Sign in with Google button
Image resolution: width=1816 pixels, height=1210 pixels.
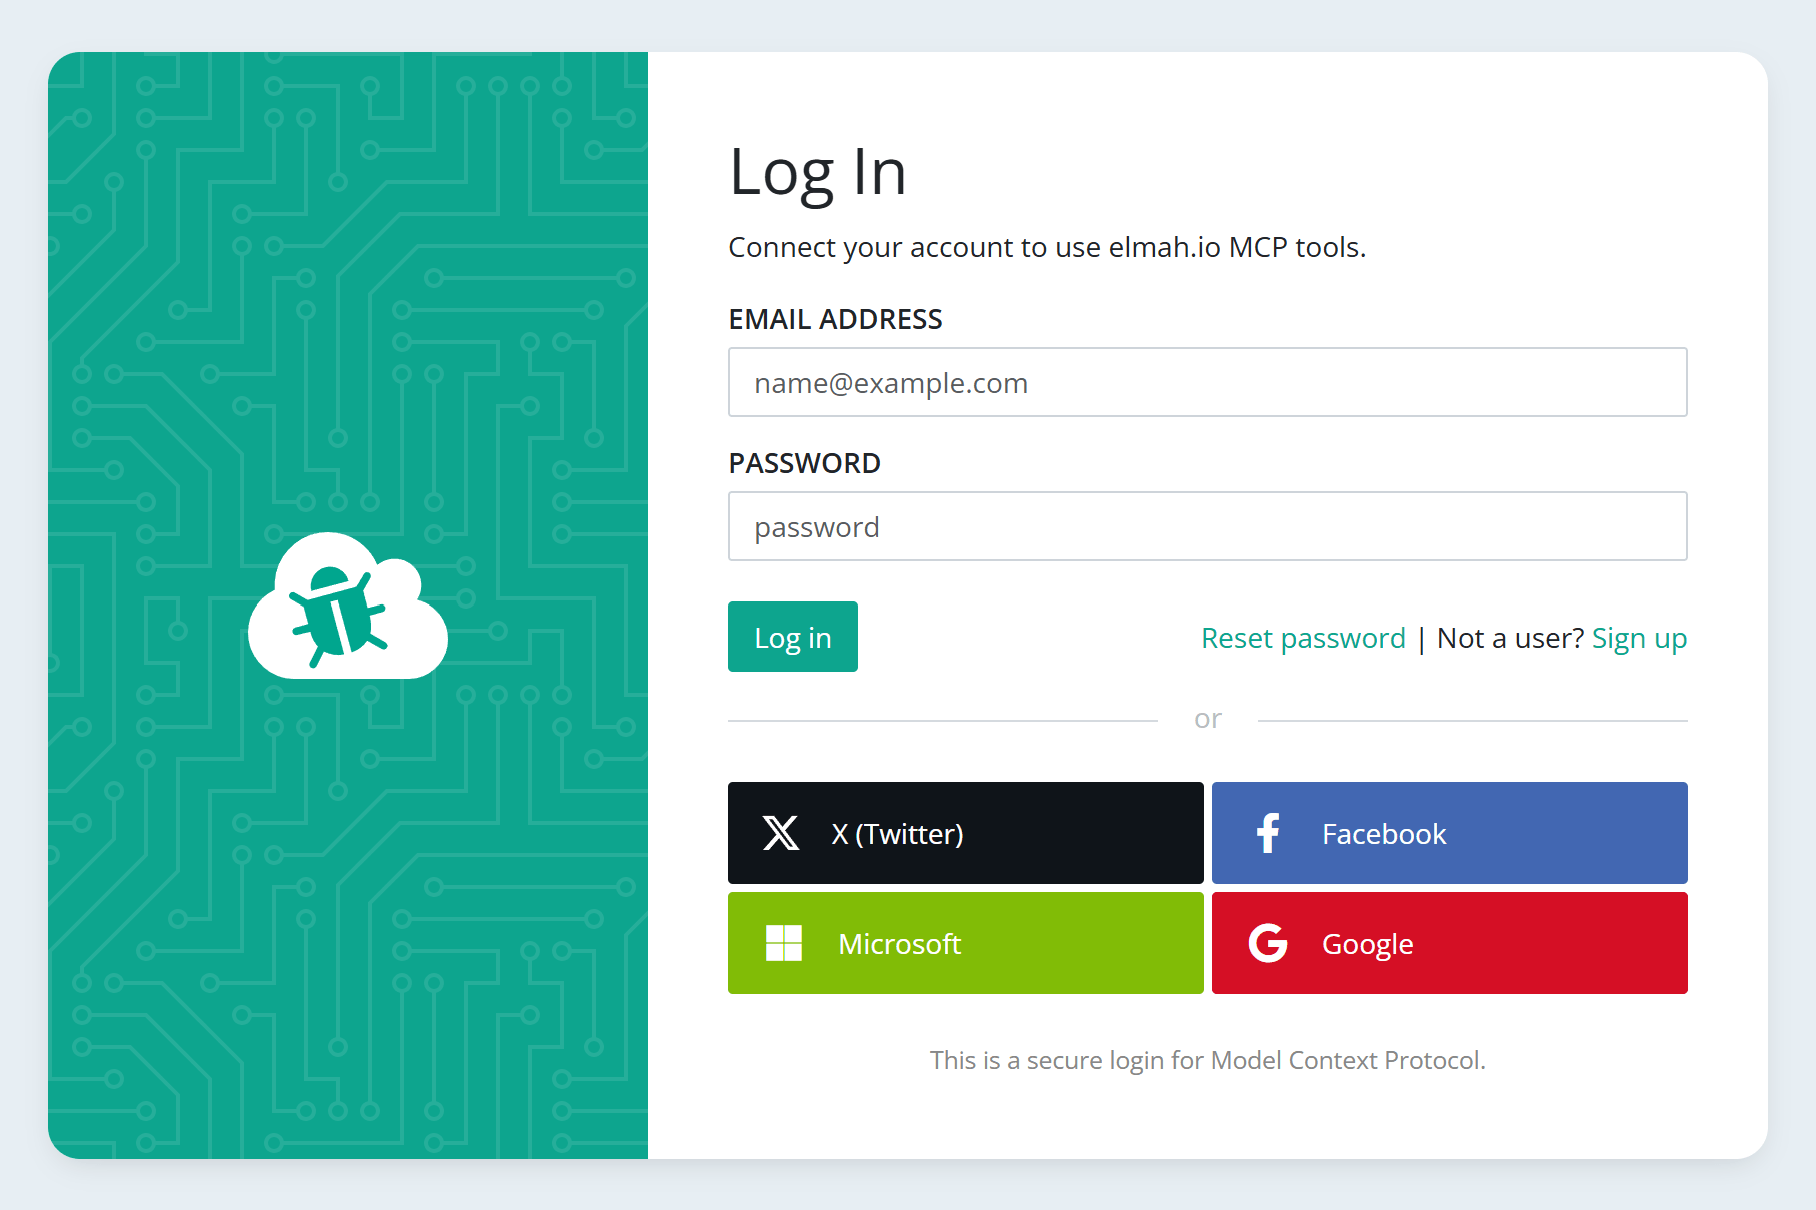tap(1449, 943)
